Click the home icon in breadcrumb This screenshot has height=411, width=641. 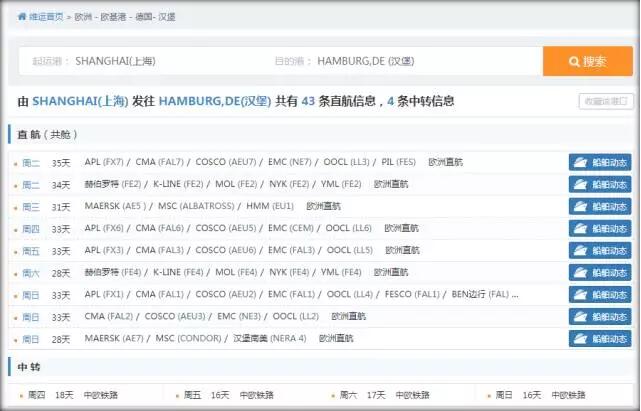tap(22, 17)
